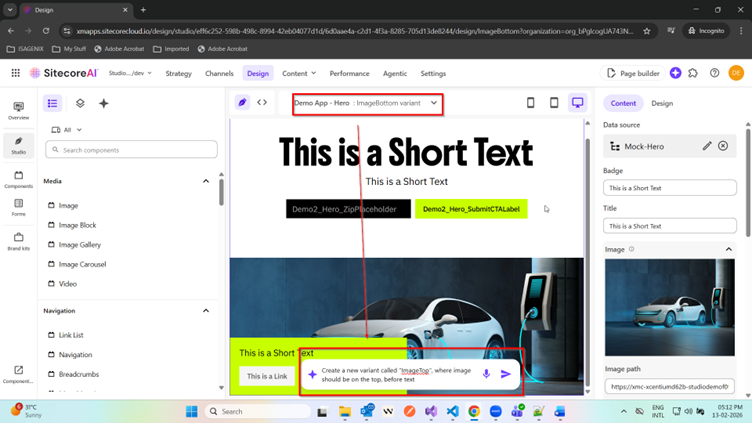
Task: Collapse the Image section in the right panel
Action: click(x=728, y=249)
